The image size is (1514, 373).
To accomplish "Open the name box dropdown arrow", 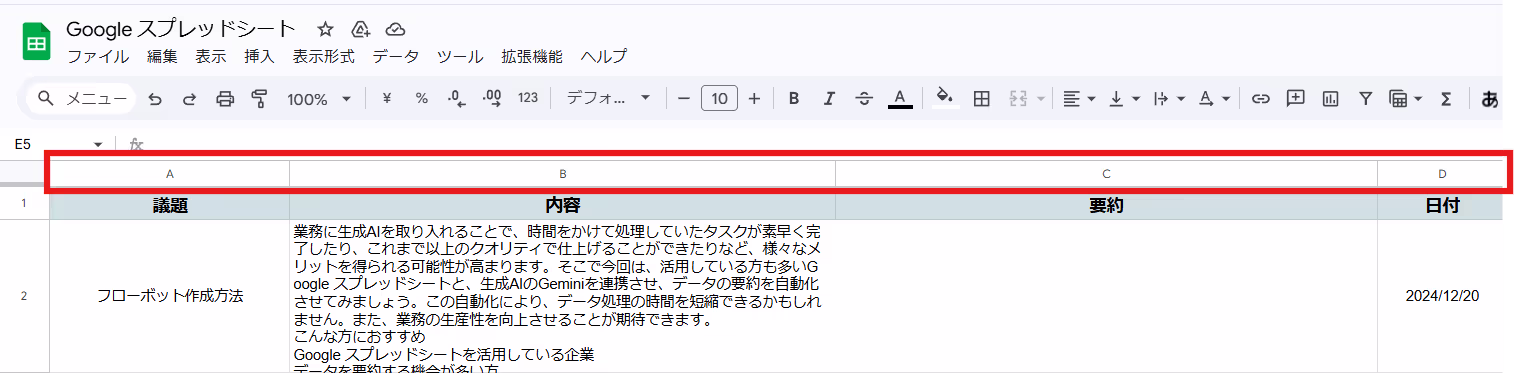I will [x=98, y=145].
